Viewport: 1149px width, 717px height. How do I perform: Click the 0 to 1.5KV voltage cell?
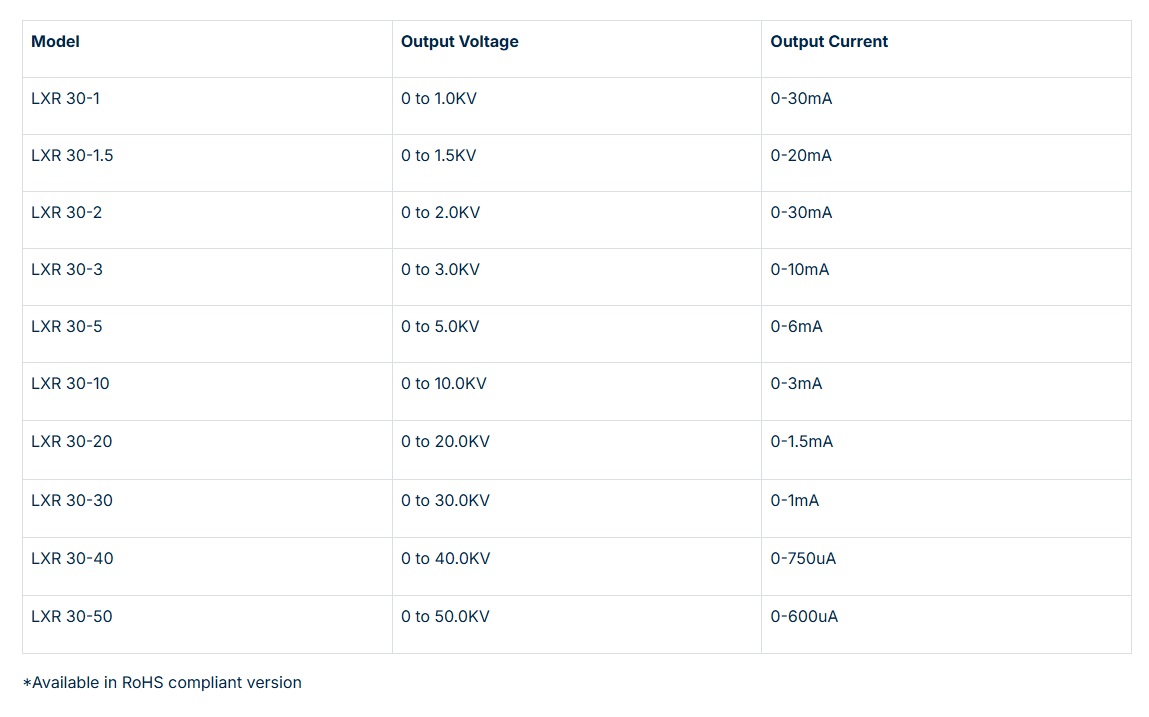[x=439, y=156]
